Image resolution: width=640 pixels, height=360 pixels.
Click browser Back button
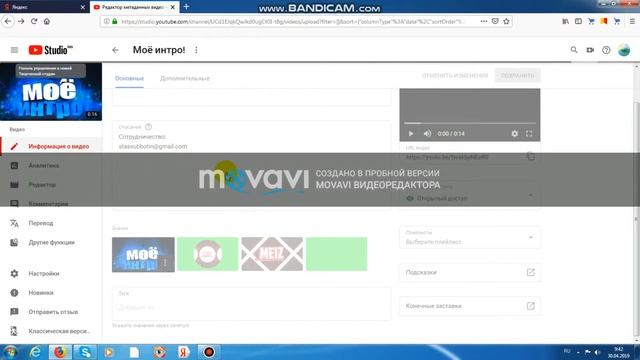[8, 21]
